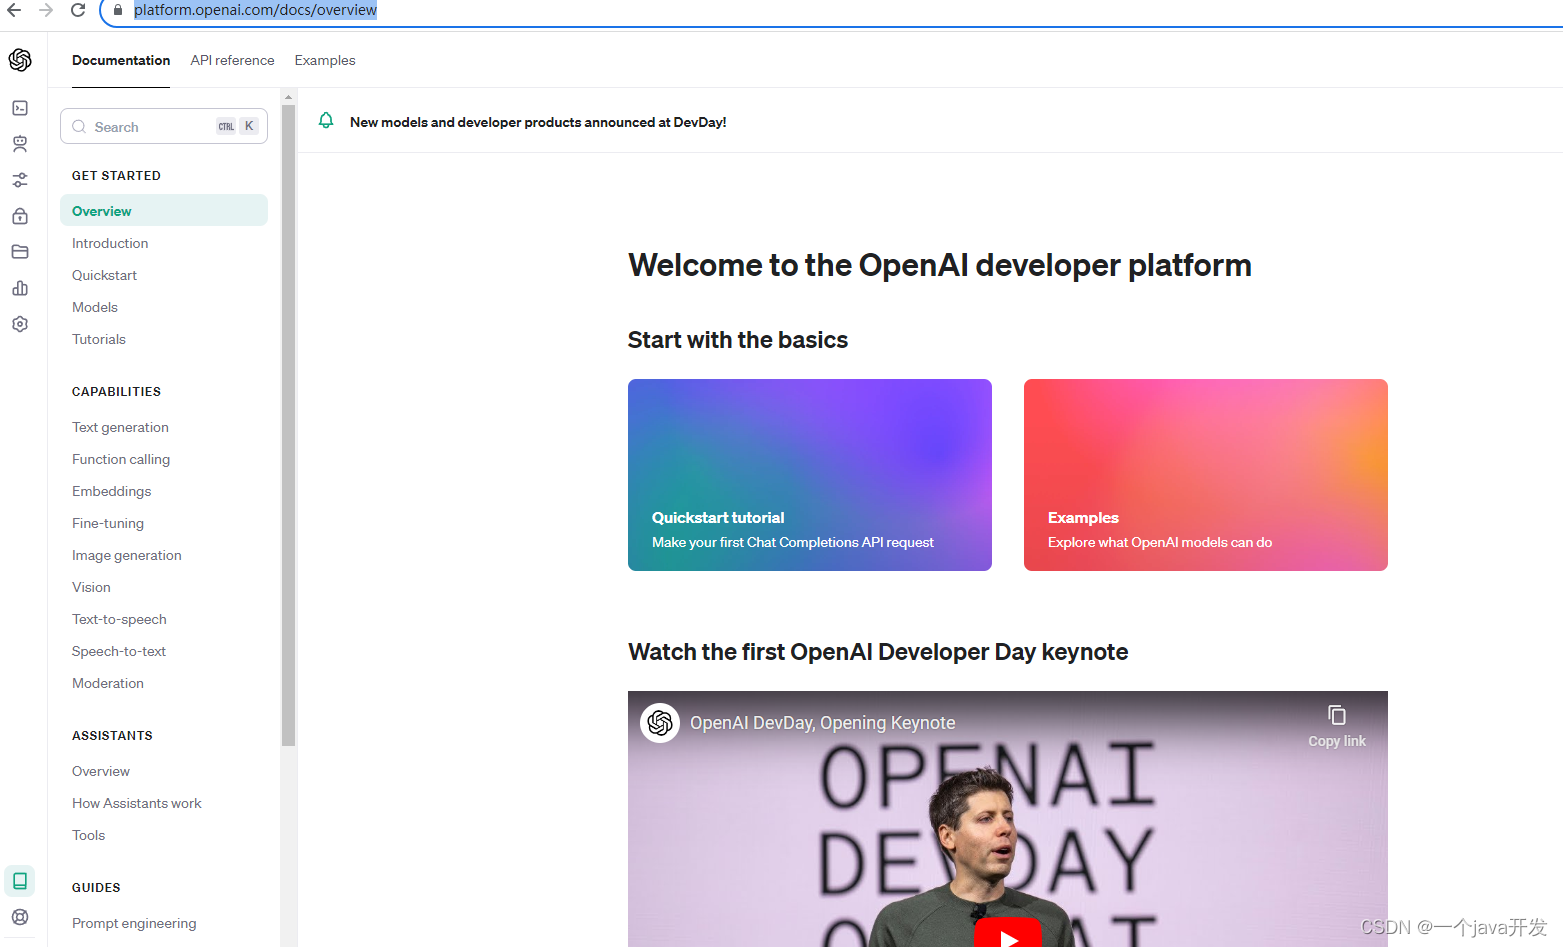The height and width of the screenshot is (947, 1563).
Task: Open Fine-tuning docs
Action: pyautogui.click(x=108, y=523)
